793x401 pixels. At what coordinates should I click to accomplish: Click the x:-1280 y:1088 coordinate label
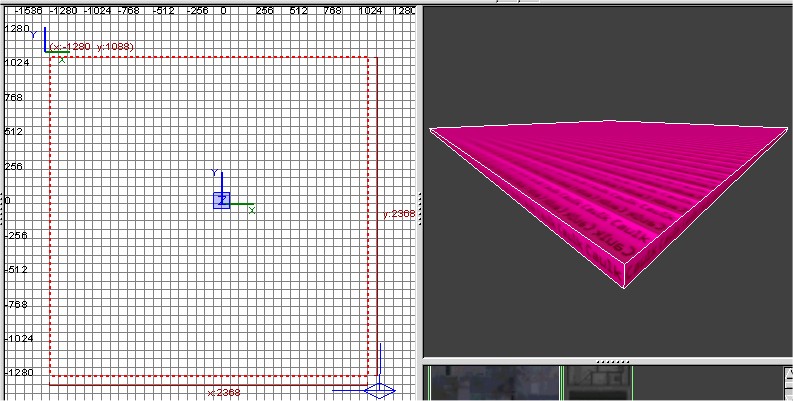click(x=92, y=47)
